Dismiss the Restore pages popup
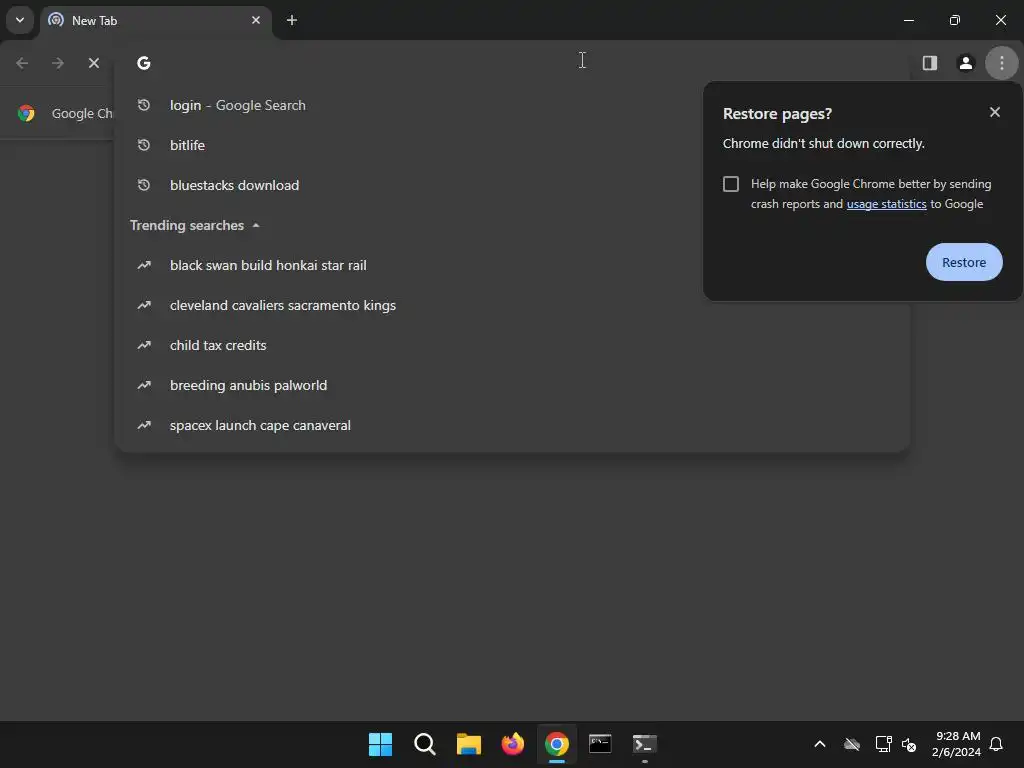This screenshot has height=768, width=1024. tap(995, 112)
